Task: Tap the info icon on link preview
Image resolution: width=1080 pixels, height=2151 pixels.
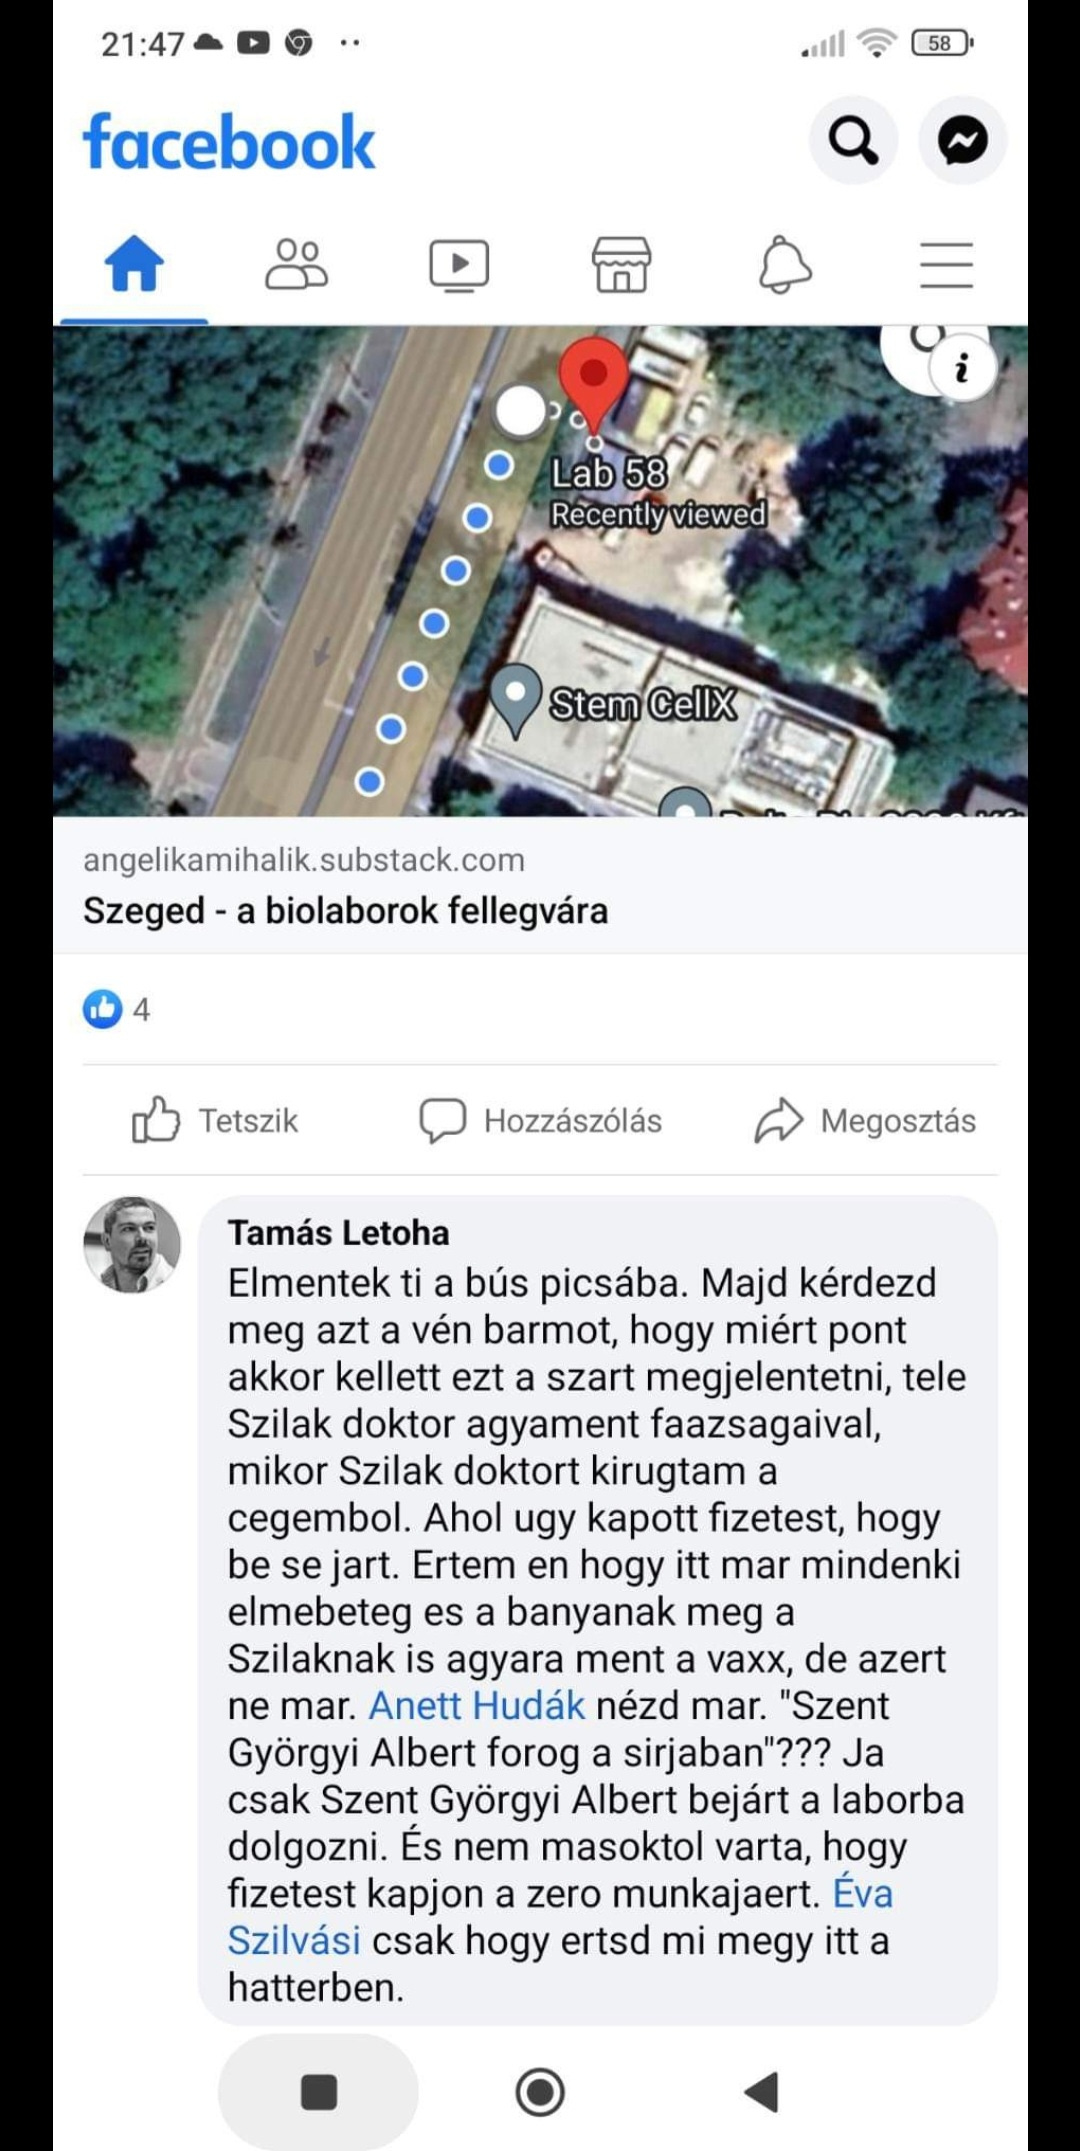Action: (962, 369)
